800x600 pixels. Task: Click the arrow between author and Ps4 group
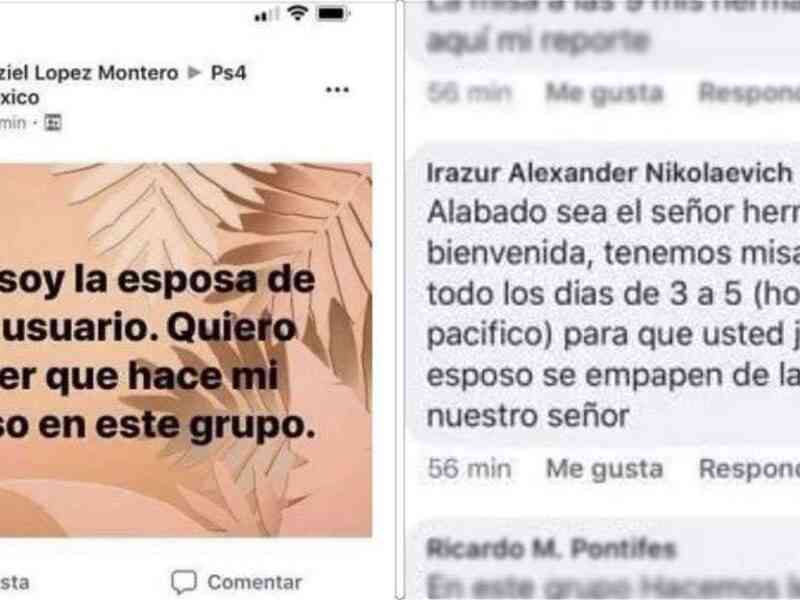(x=194, y=73)
